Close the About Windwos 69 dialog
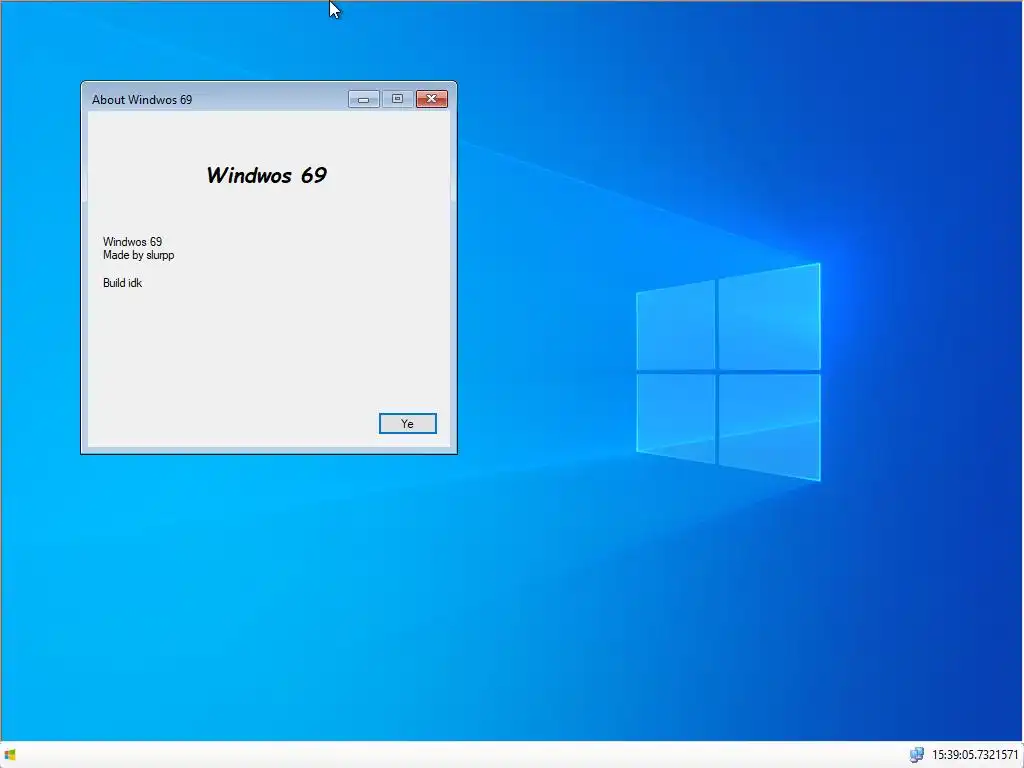 pyautogui.click(x=432, y=99)
